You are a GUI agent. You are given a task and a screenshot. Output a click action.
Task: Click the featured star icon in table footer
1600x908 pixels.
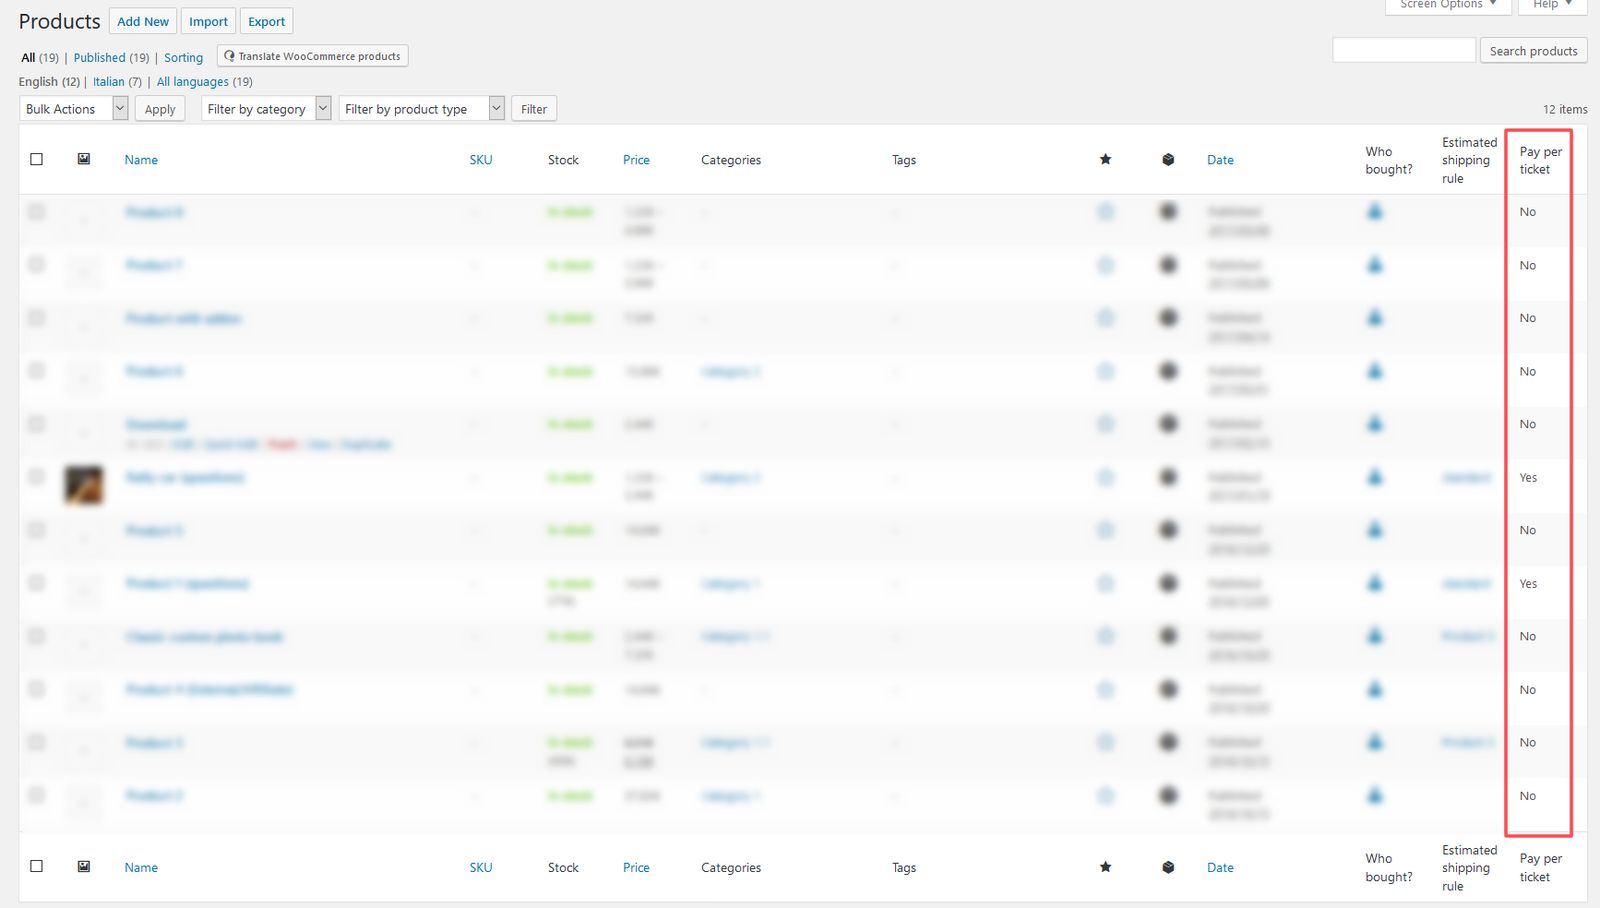point(1105,867)
